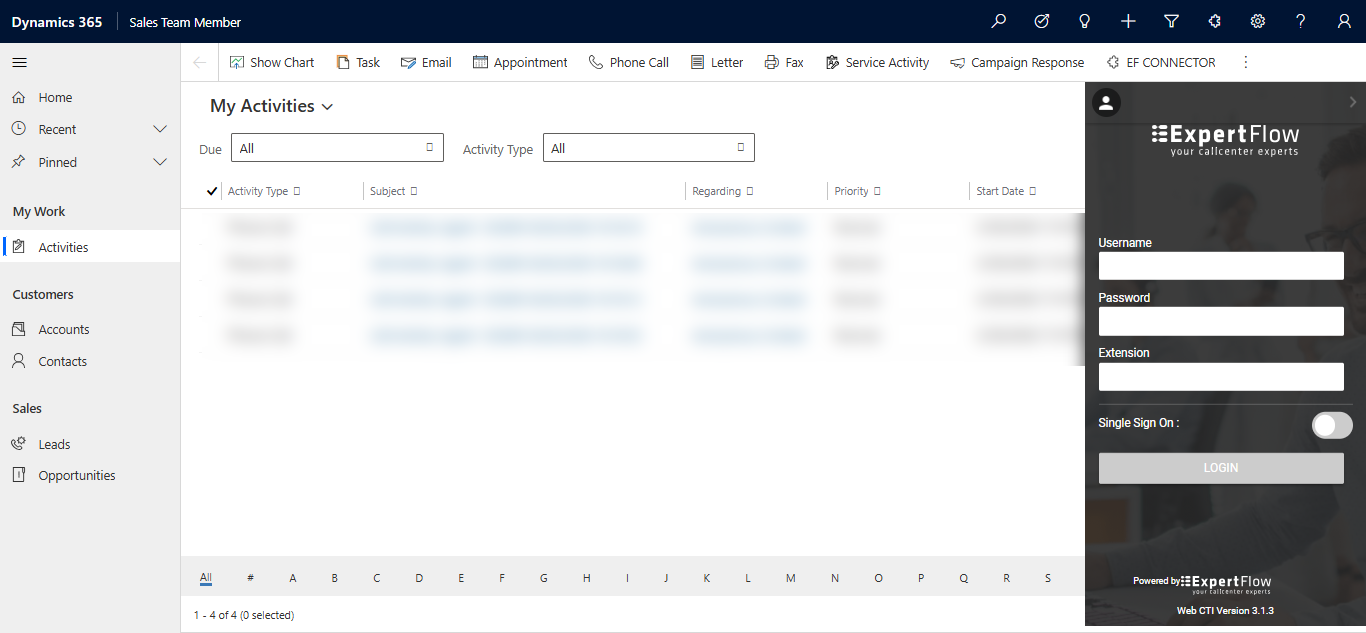The width and height of the screenshot is (1366, 633).
Task: Check the select-all rows checkmark
Action: 211,191
